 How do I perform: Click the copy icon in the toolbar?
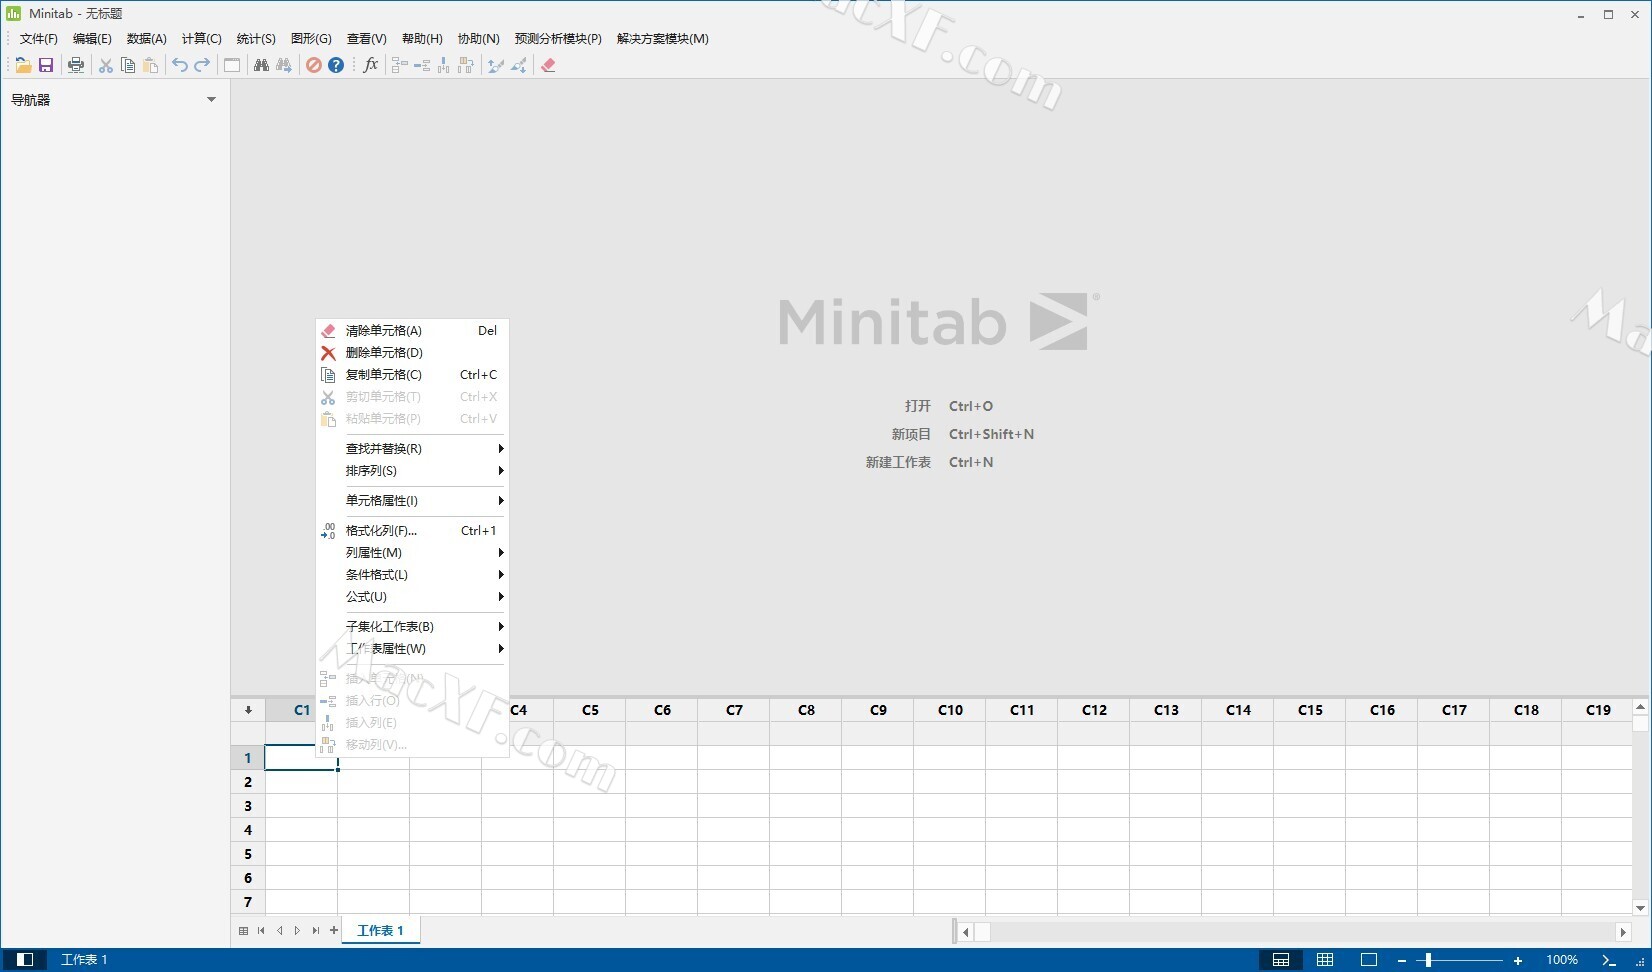click(x=128, y=65)
